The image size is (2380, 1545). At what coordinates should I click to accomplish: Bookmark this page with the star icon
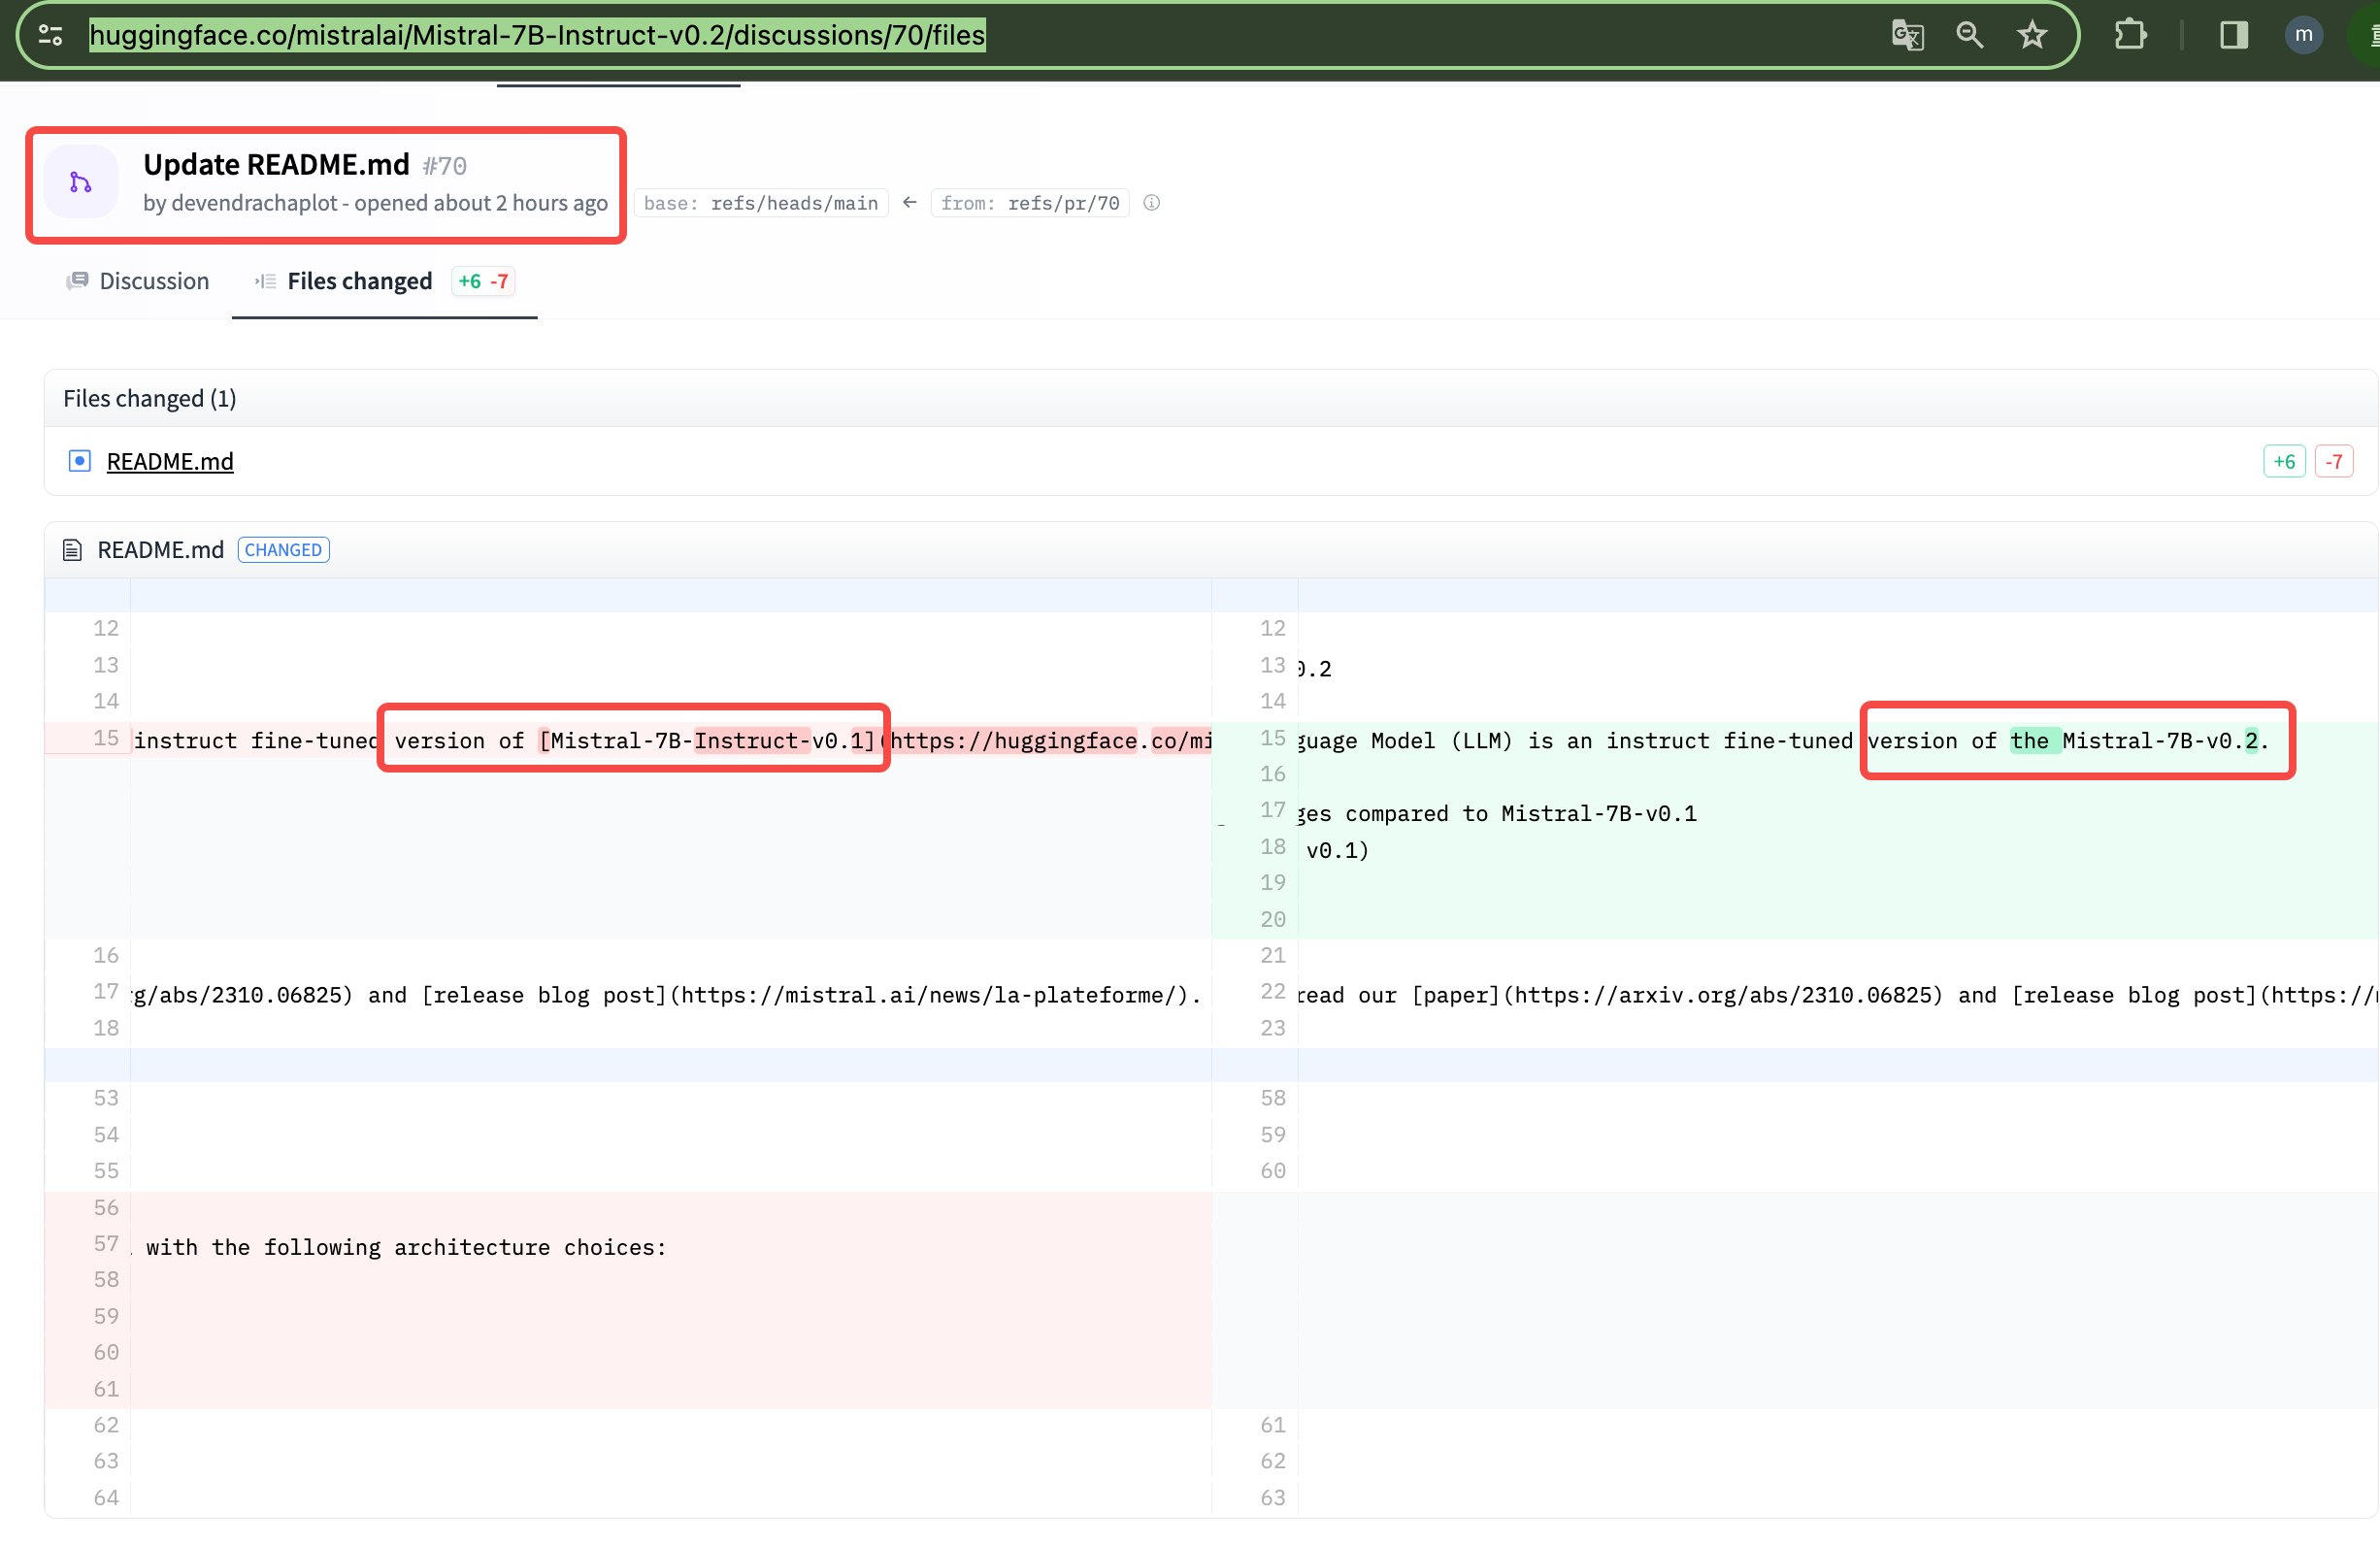click(x=2031, y=36)
